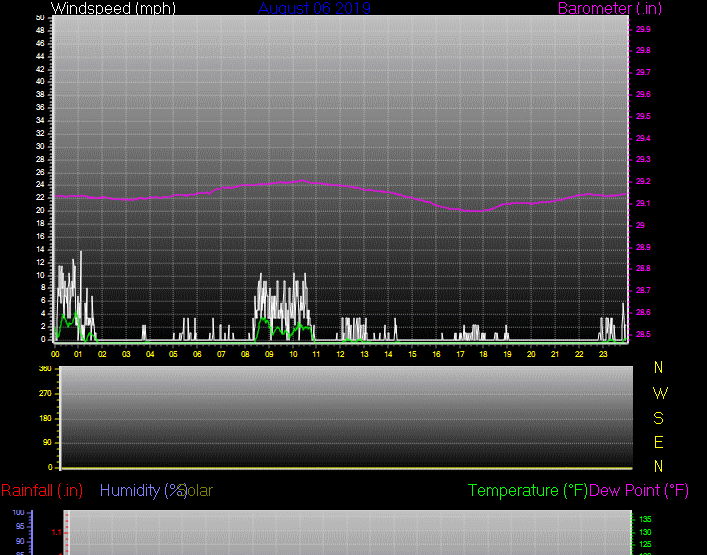Click the 'Windspeed (mph)' chart title
This screenshot has height=555, width=707.
pos(113,8)
